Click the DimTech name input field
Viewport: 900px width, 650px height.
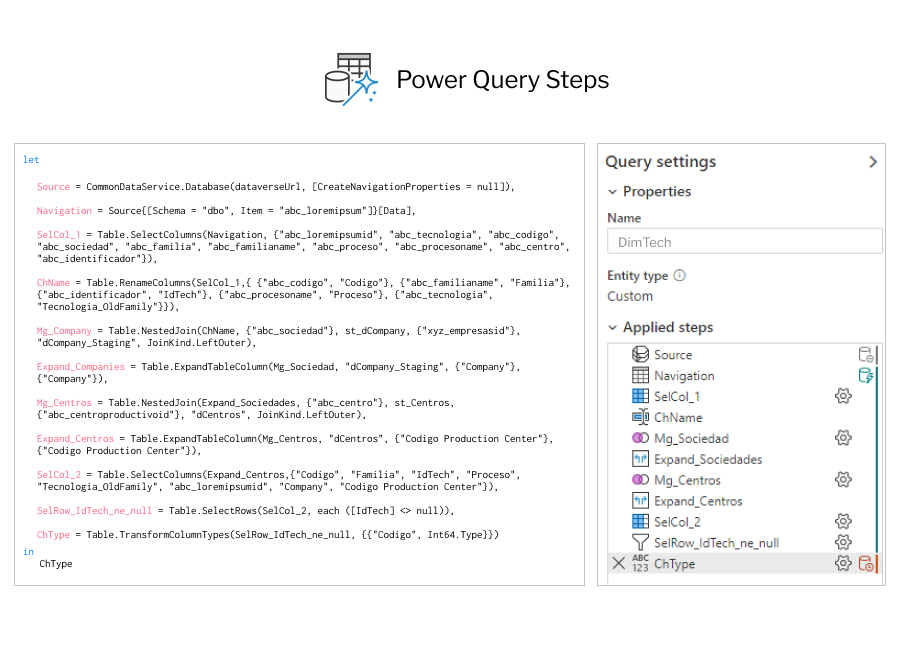(741, 241)
